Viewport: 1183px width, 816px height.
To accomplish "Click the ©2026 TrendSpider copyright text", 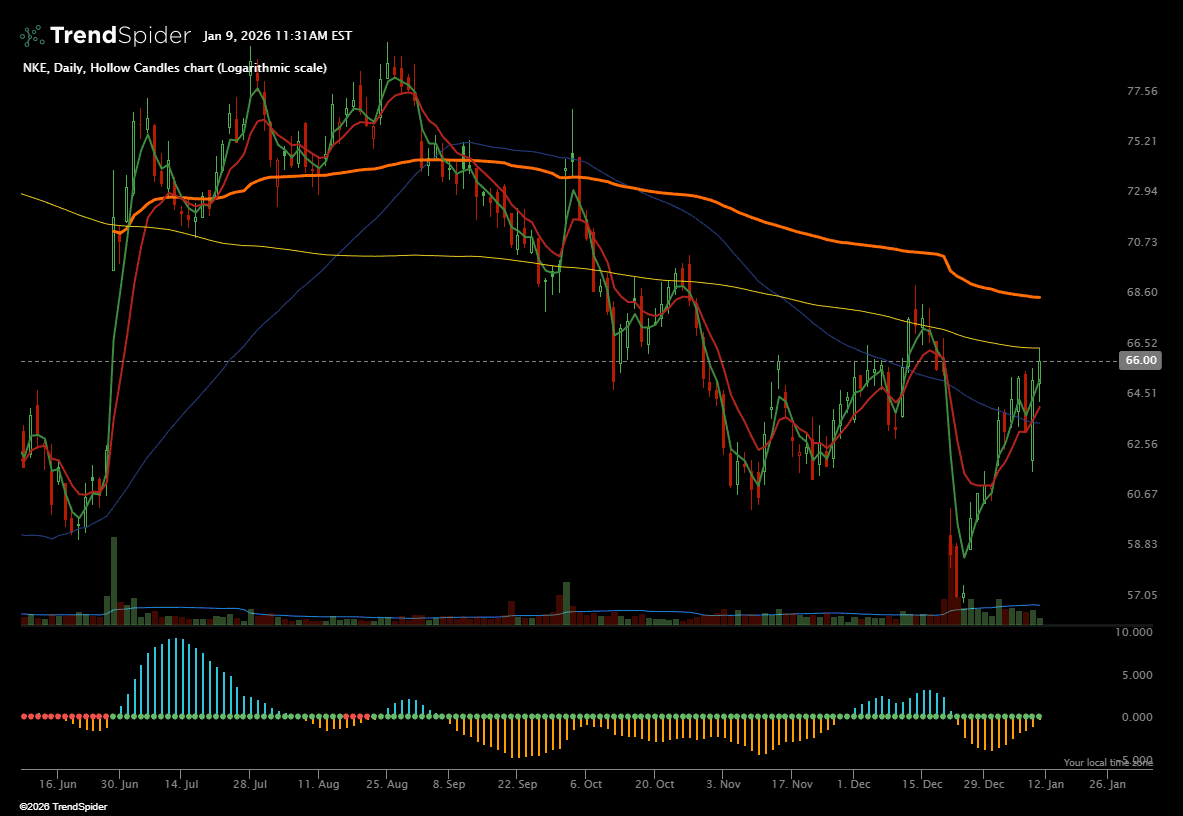I will point(59,806).
